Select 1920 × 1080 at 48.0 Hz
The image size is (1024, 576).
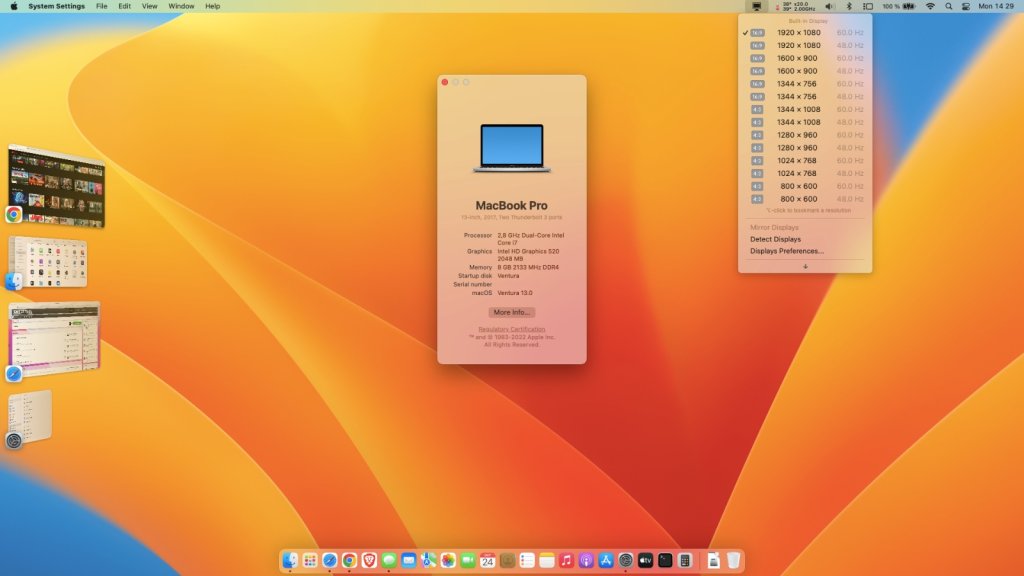(x=805, y=46)
